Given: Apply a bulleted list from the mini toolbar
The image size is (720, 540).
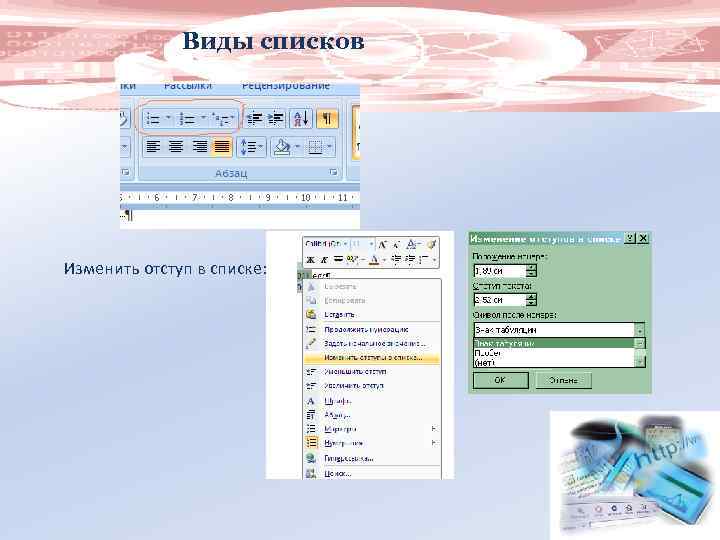Looking at the screenshot, I should pyautogui.click(x=424, y=260).
